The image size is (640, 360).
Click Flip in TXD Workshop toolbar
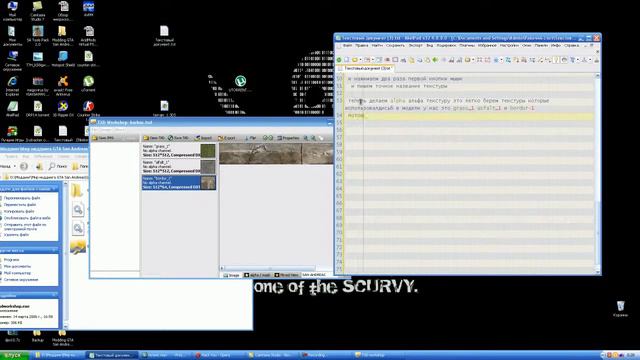tap(250, 138)
